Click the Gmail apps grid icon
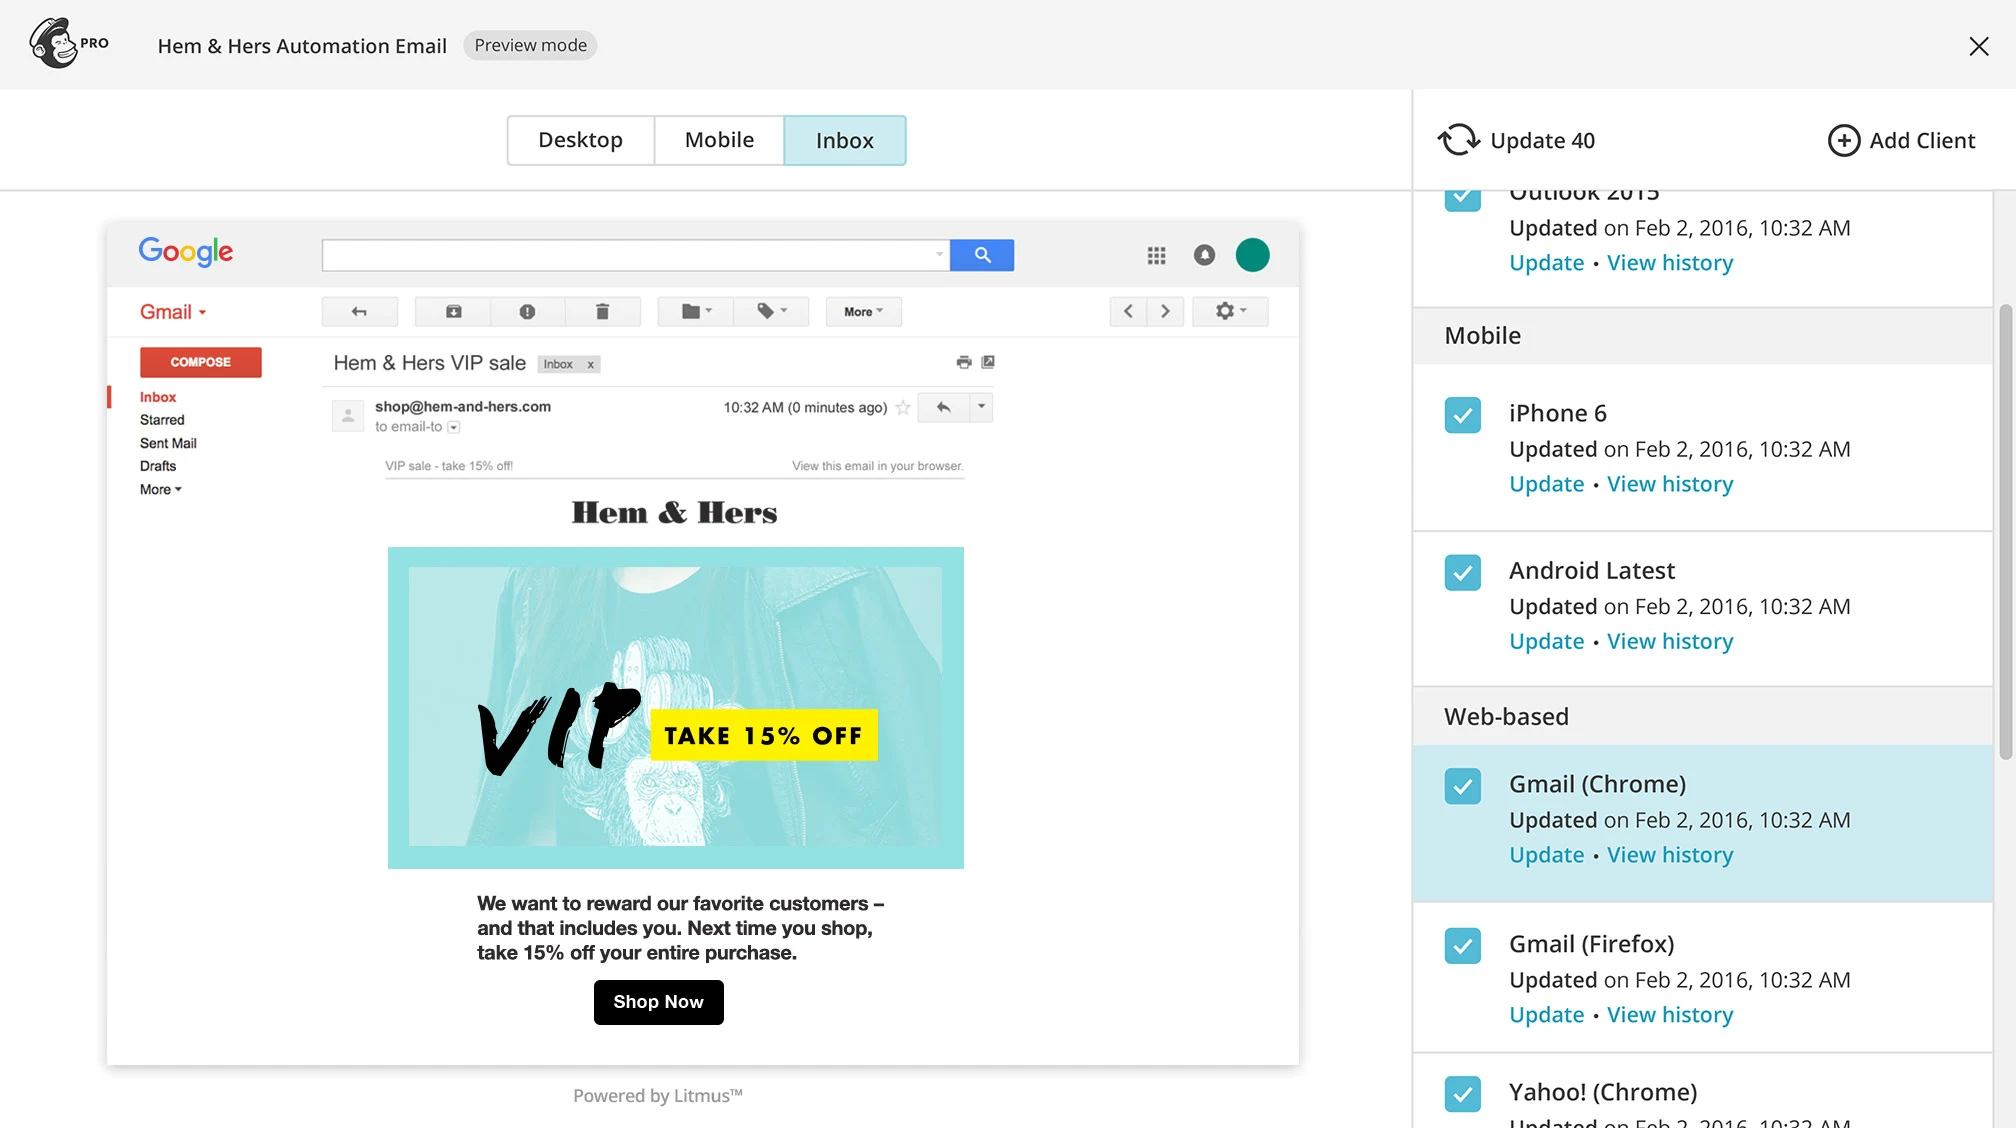 tap(1156, 255)
